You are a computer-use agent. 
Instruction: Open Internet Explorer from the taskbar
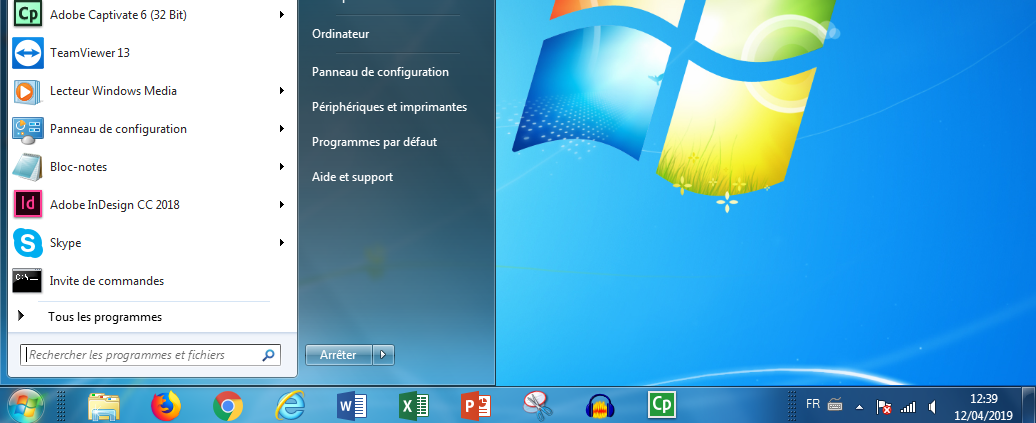(x=290, y=406)
